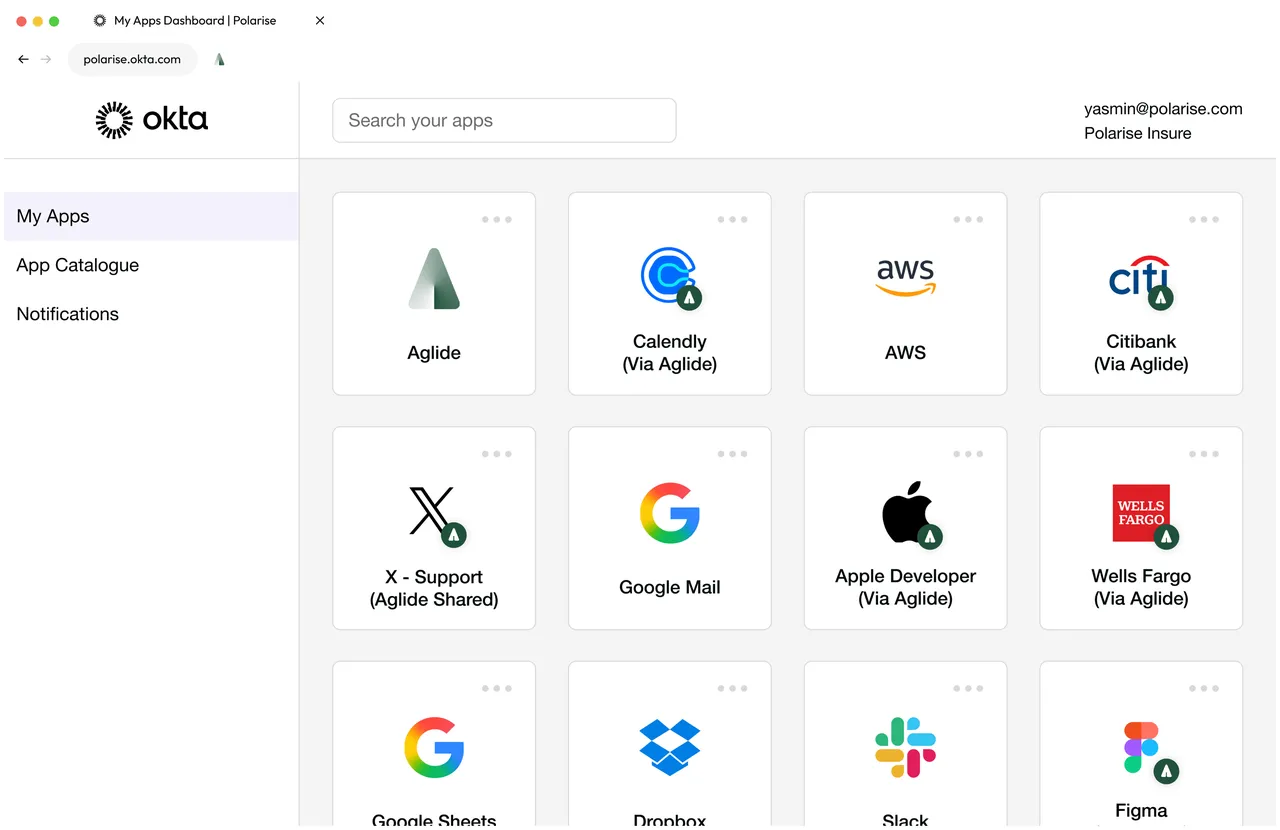Click the Aglide badge on Citibank logo
The width and height of the screenshot is (1280, 830).
1160,298
